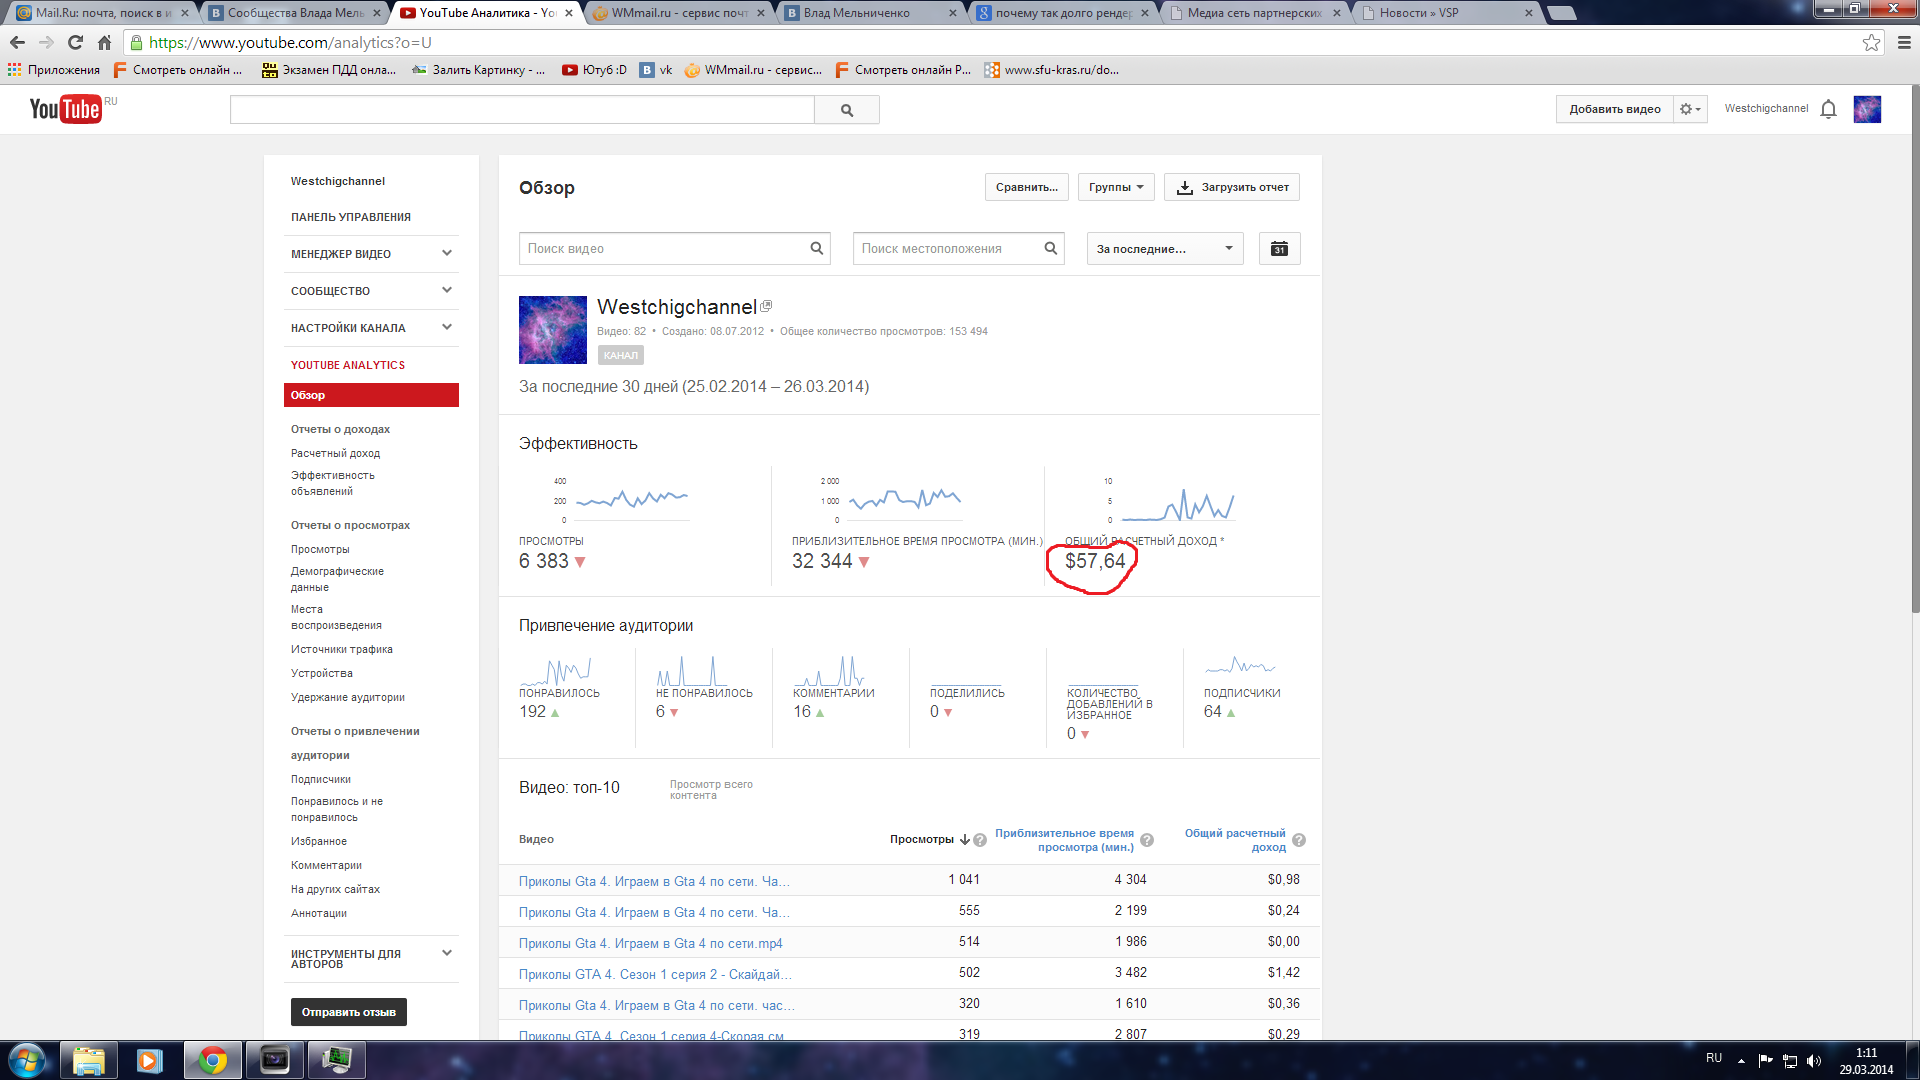Bookmark page with star icon
The image size is (1920, 1080).
click(x=1871, y=42)
